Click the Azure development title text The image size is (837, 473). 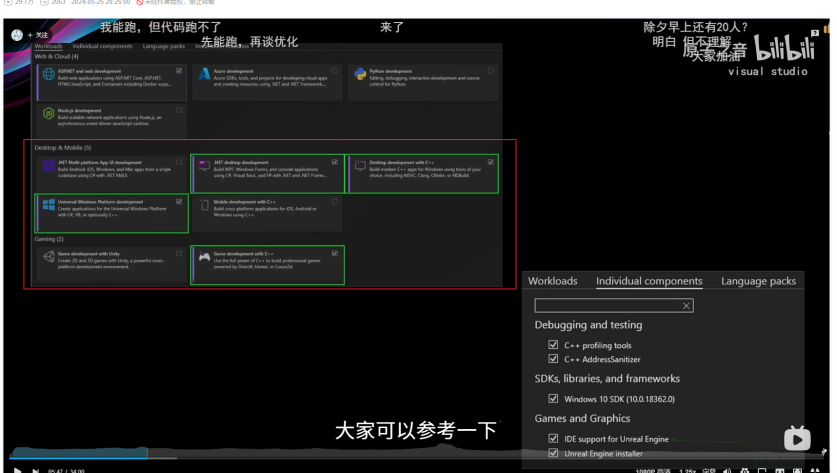coord(233,71)
